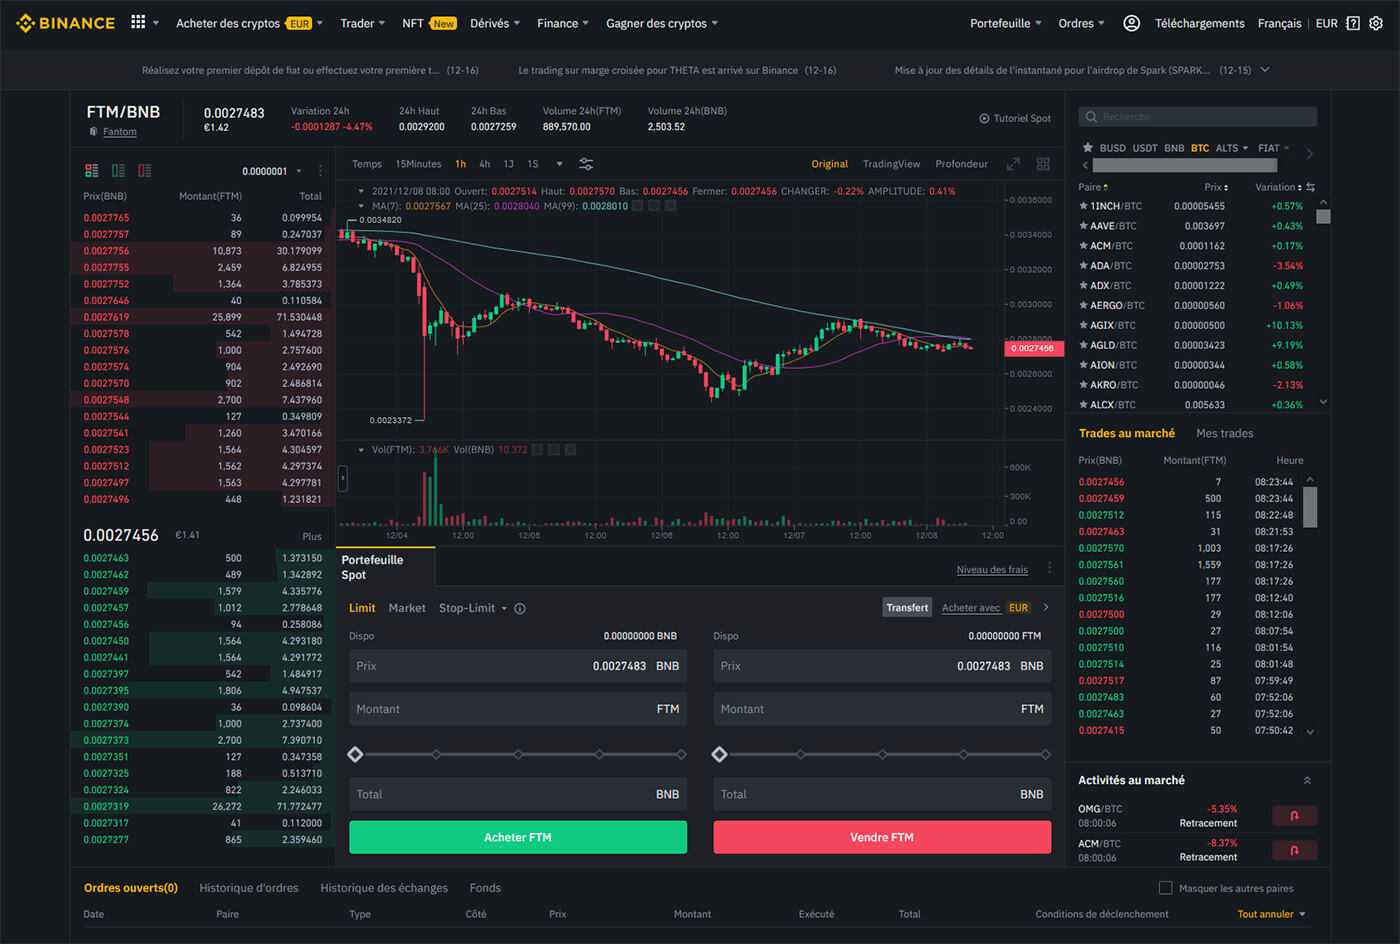1400x944 pixels.
Task: Click the Tutoriel Spot play icon
Action: [984, 118]
